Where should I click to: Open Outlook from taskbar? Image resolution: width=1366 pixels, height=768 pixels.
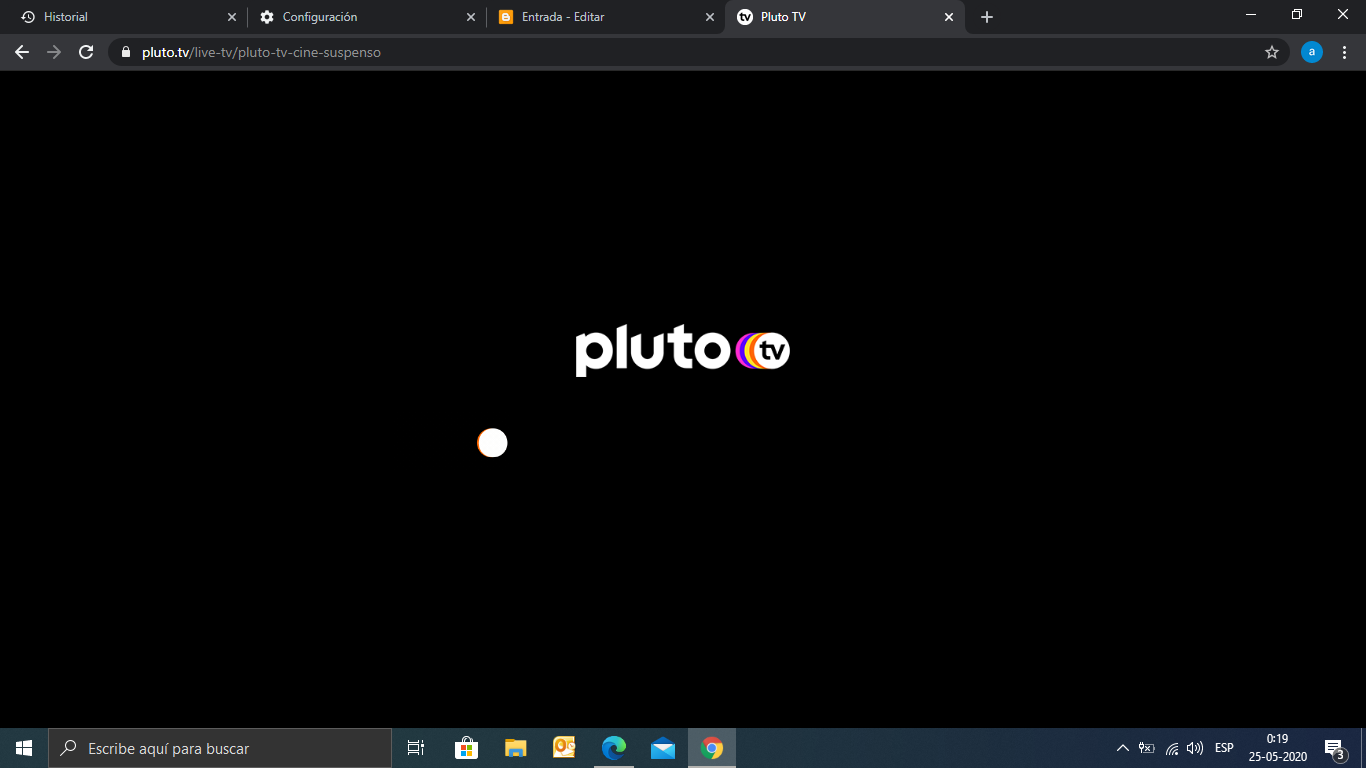(x=564, y=748)
